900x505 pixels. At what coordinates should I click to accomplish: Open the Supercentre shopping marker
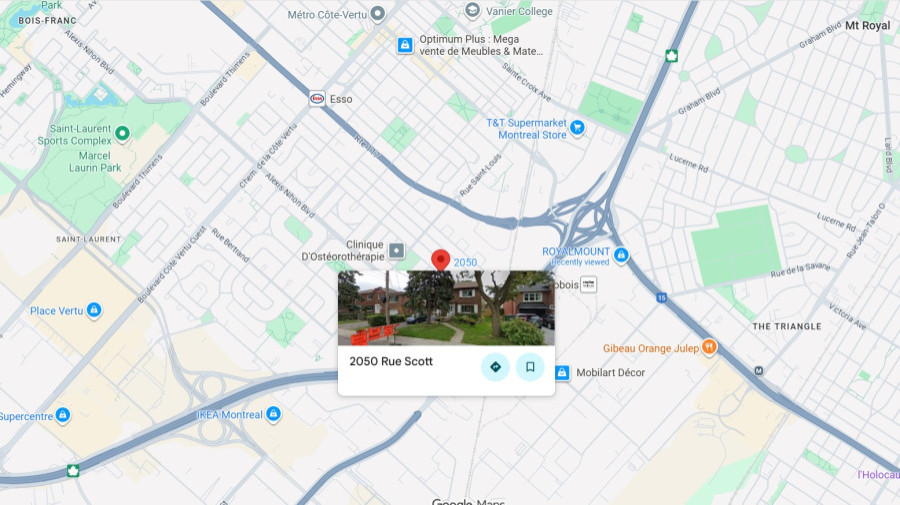(63, 414)
